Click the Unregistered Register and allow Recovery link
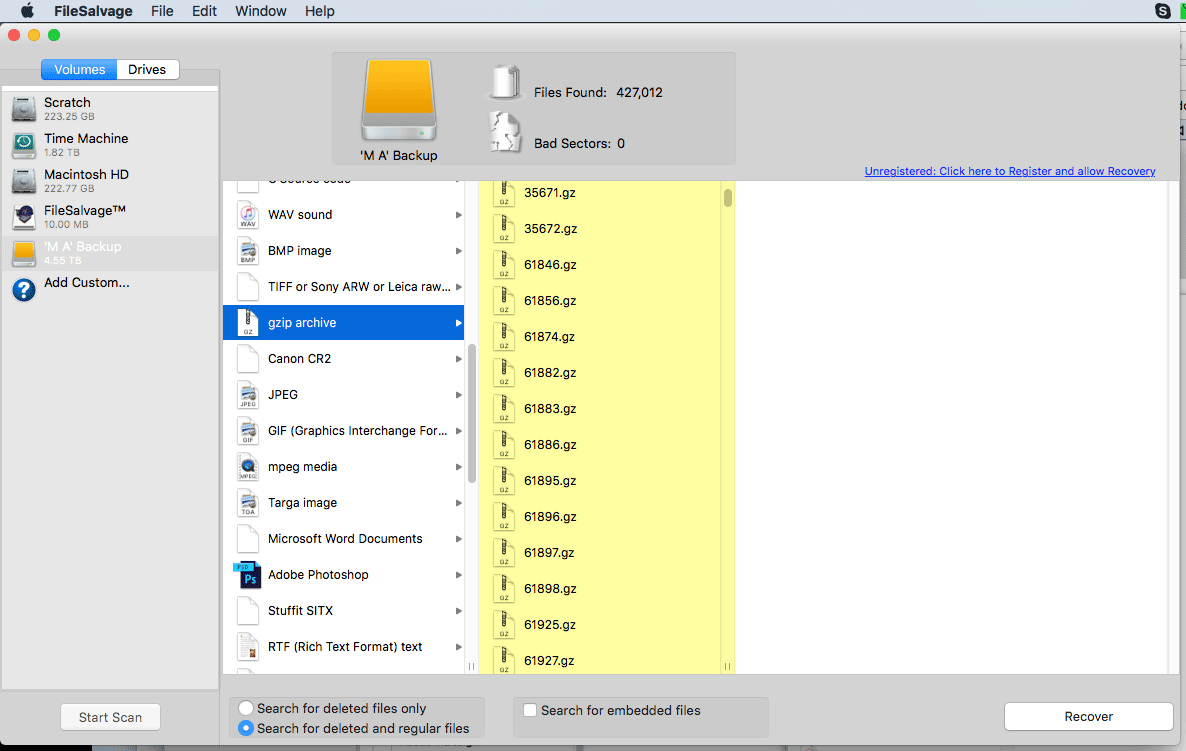 pos(1010,171)
